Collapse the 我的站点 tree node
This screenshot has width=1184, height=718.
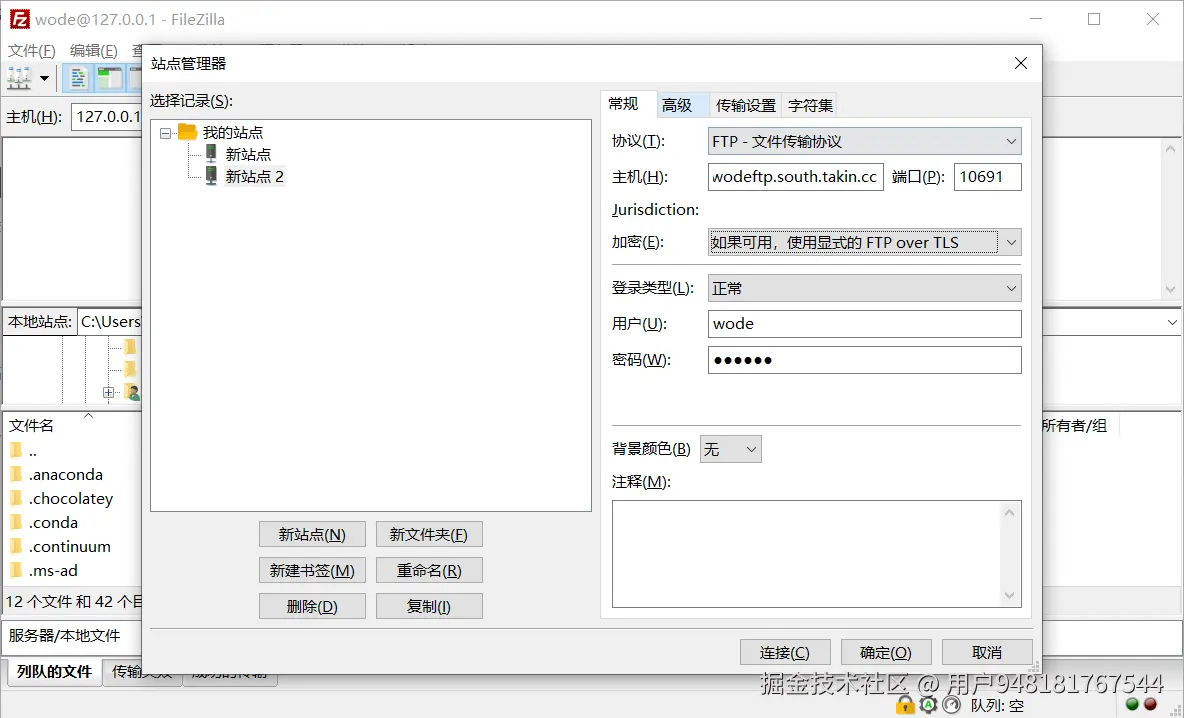pyautogui.click(x=165, y=133)
